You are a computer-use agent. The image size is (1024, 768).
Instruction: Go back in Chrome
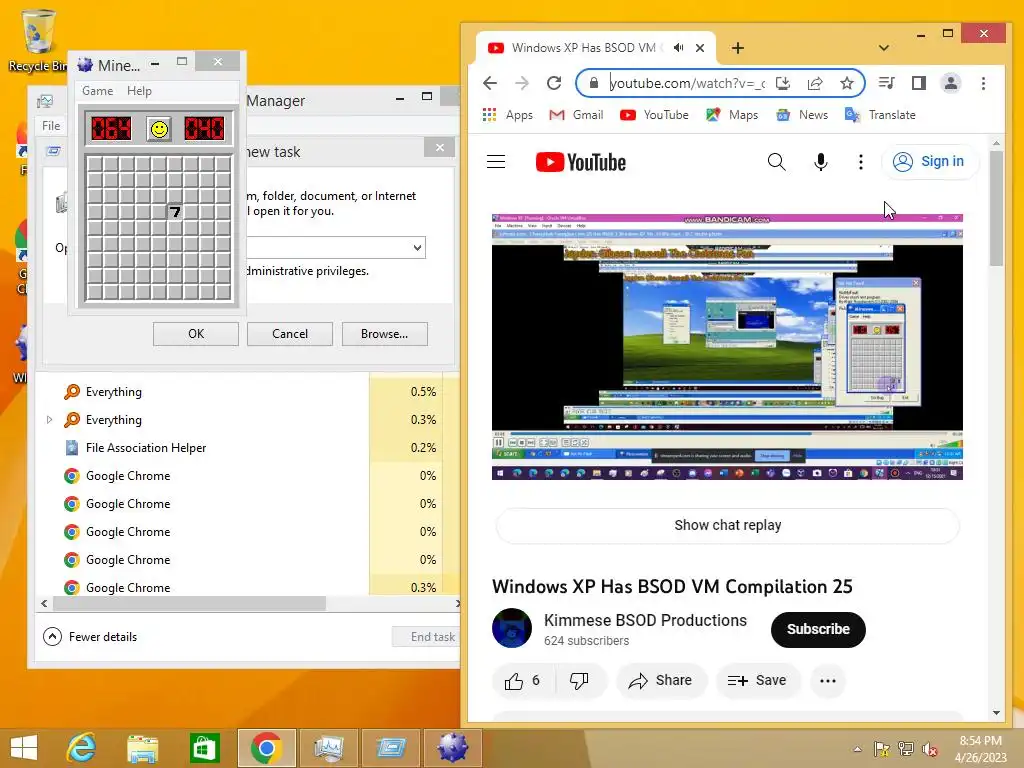tap(490, 83)
